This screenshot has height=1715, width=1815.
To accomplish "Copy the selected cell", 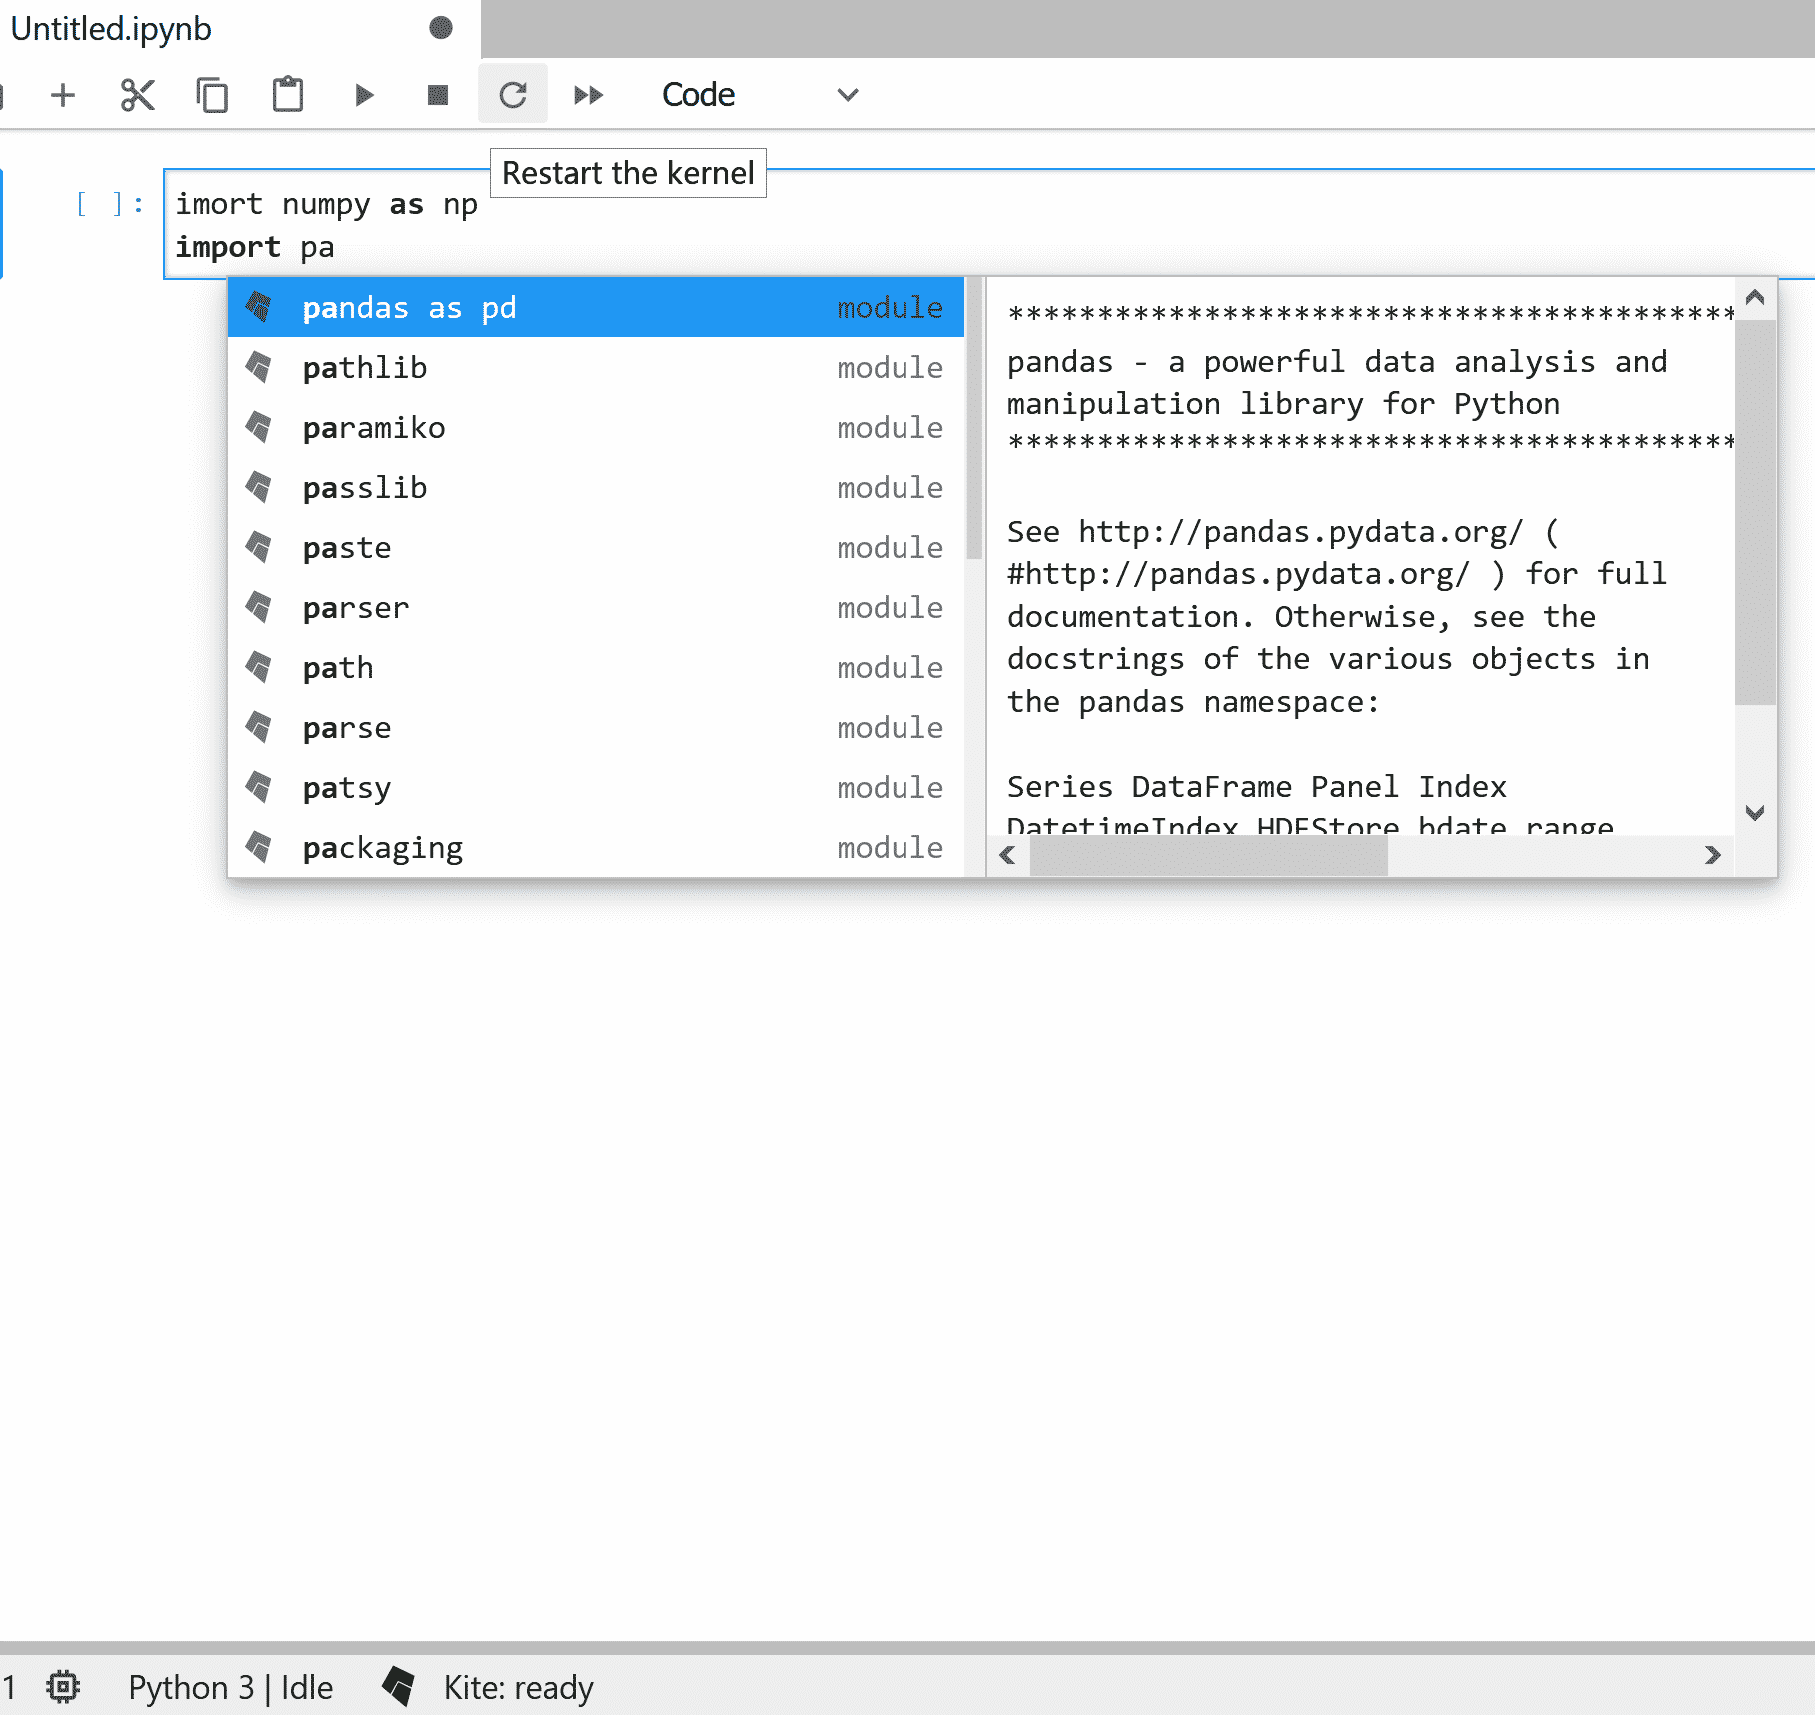I will (212, 95).
